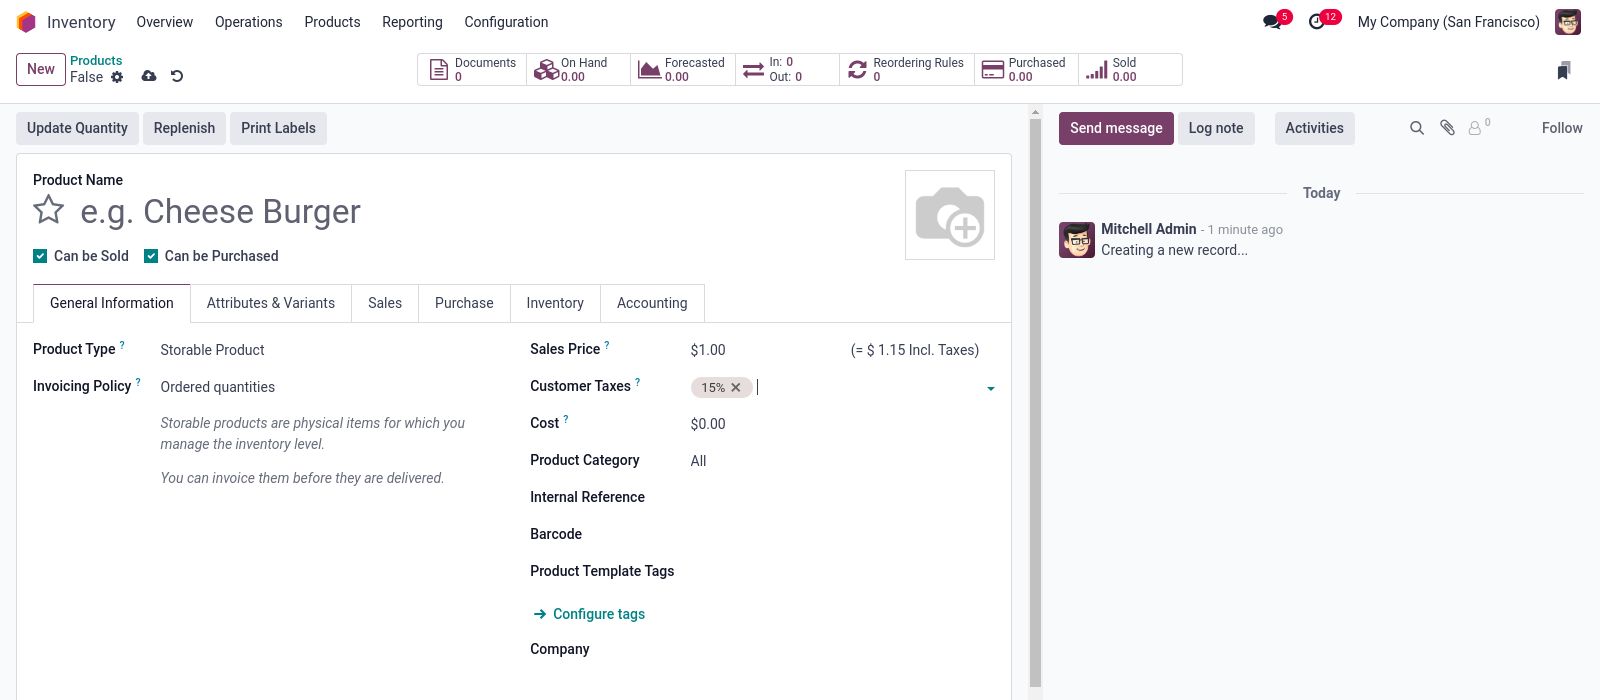Open the discuss messages chat icon
The image size is (1600, 700).
[1272, 22]
